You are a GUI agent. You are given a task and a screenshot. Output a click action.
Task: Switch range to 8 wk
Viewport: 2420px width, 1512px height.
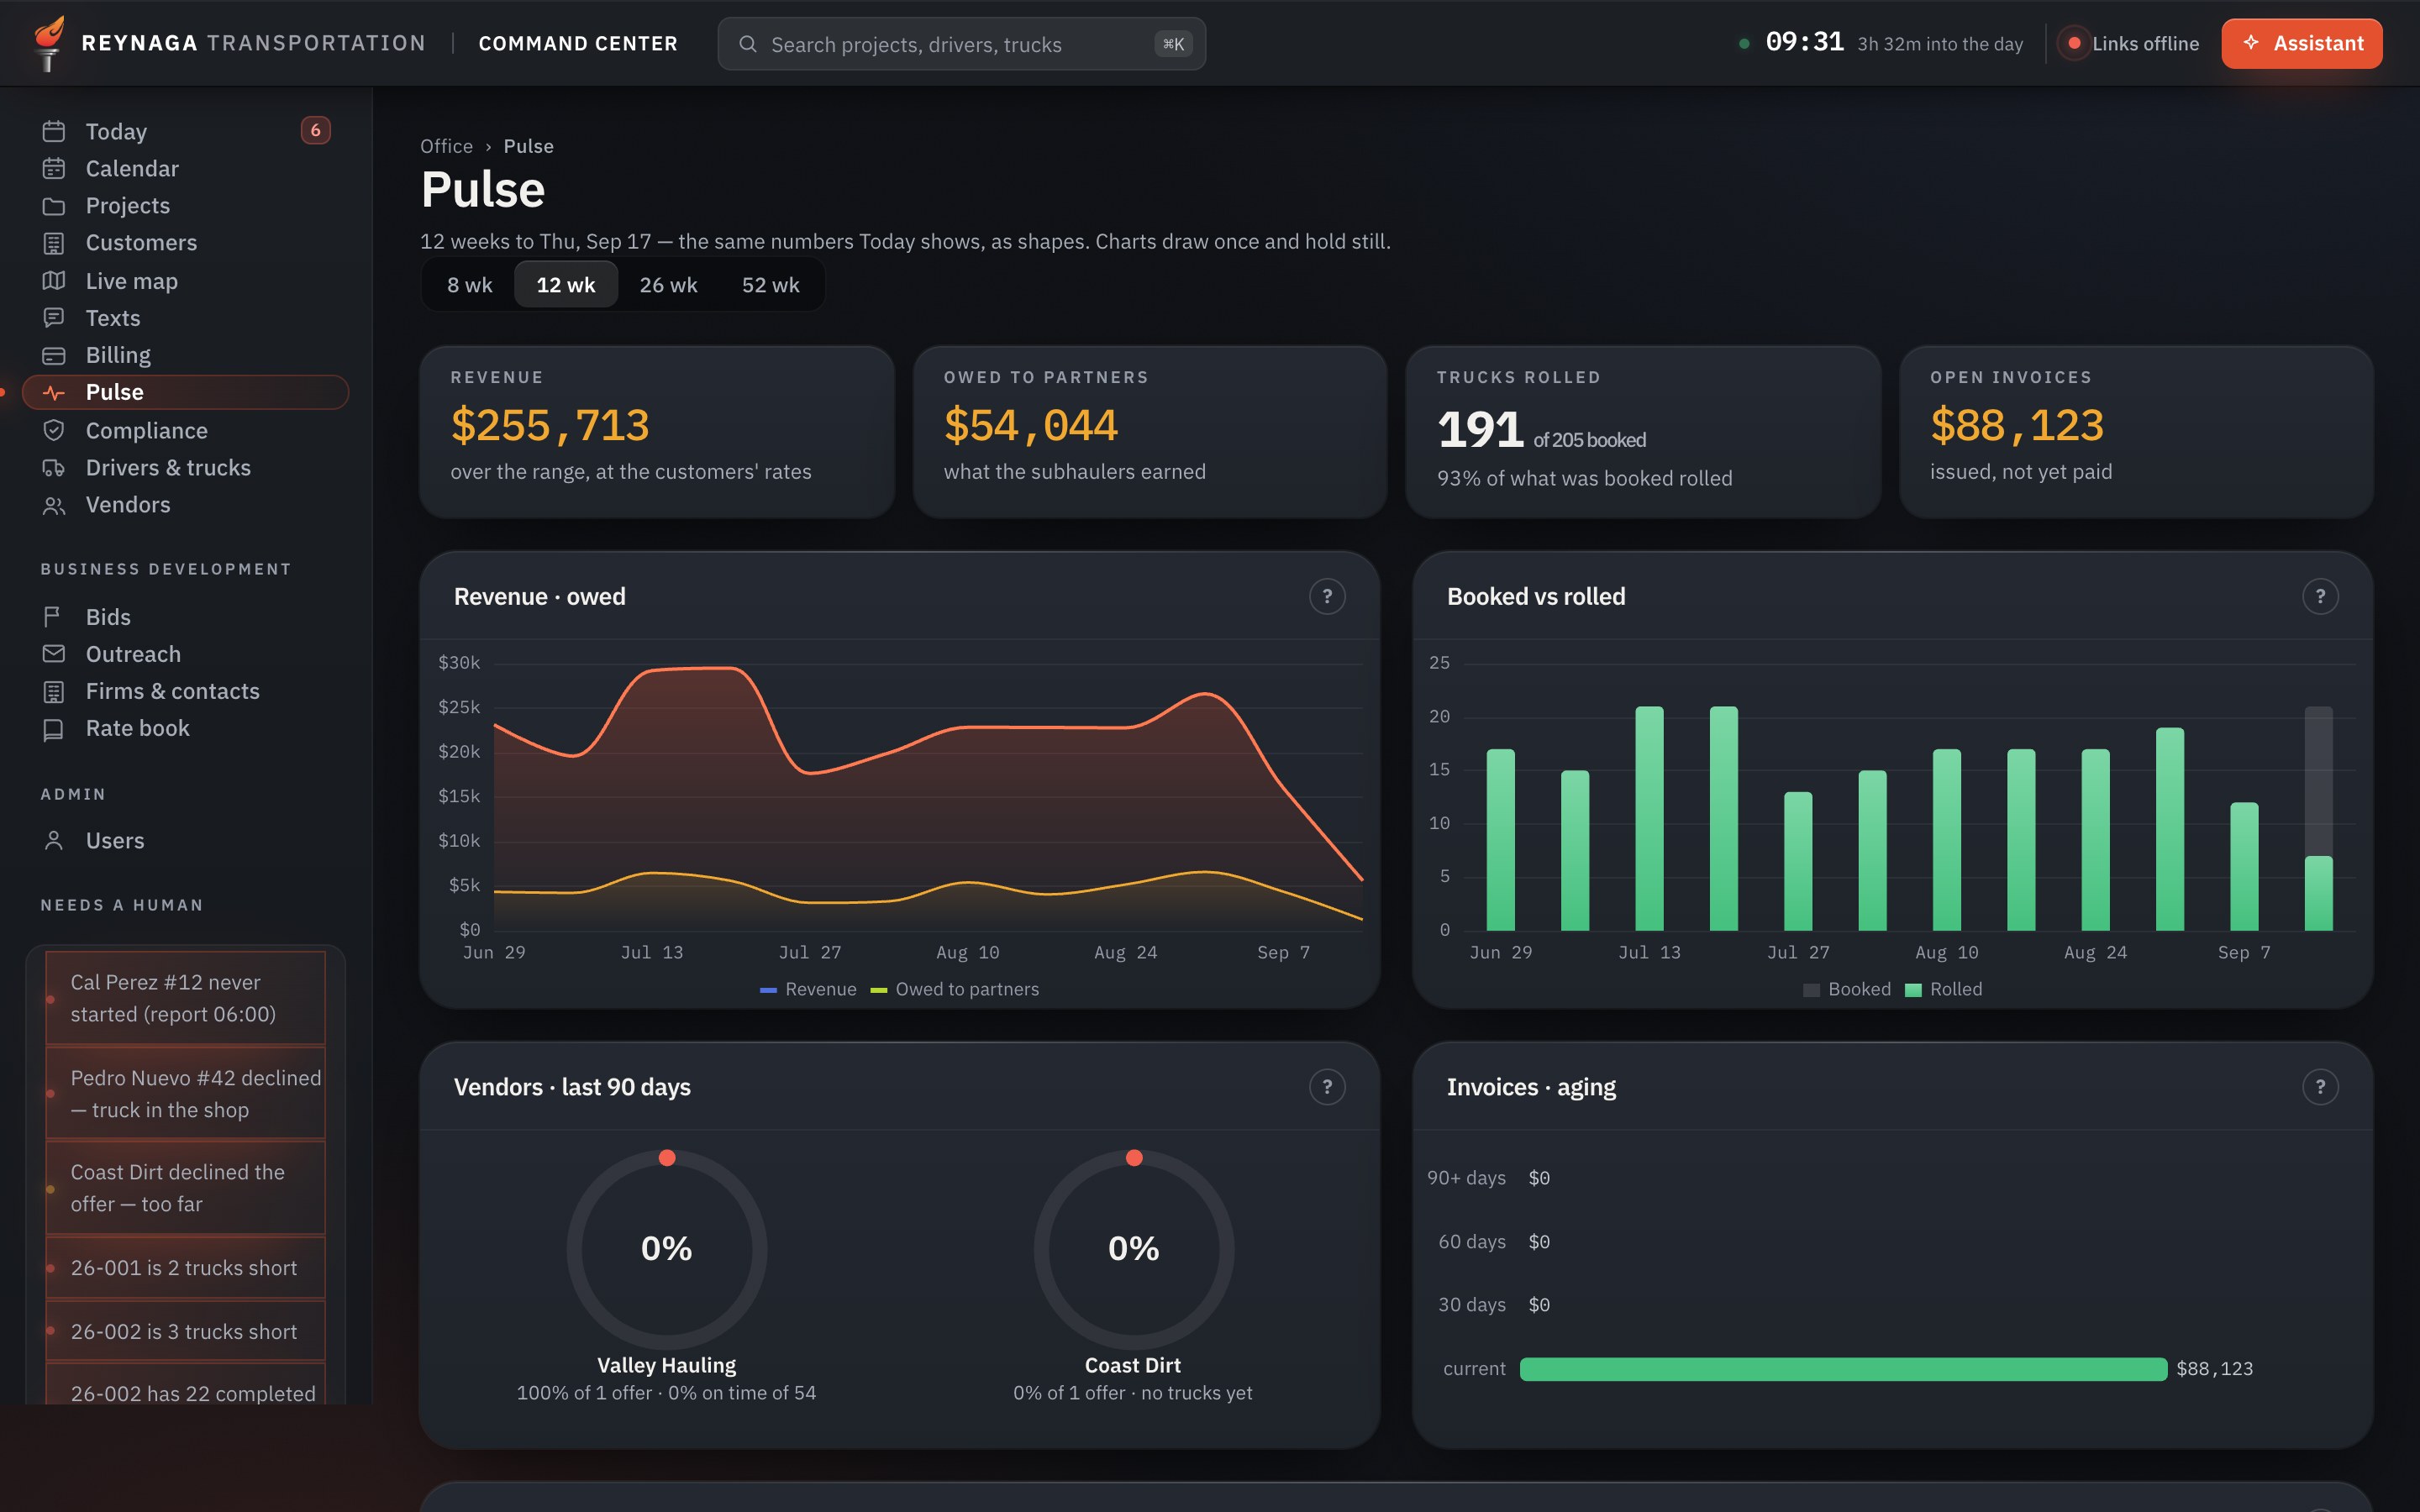pos(469,285)
